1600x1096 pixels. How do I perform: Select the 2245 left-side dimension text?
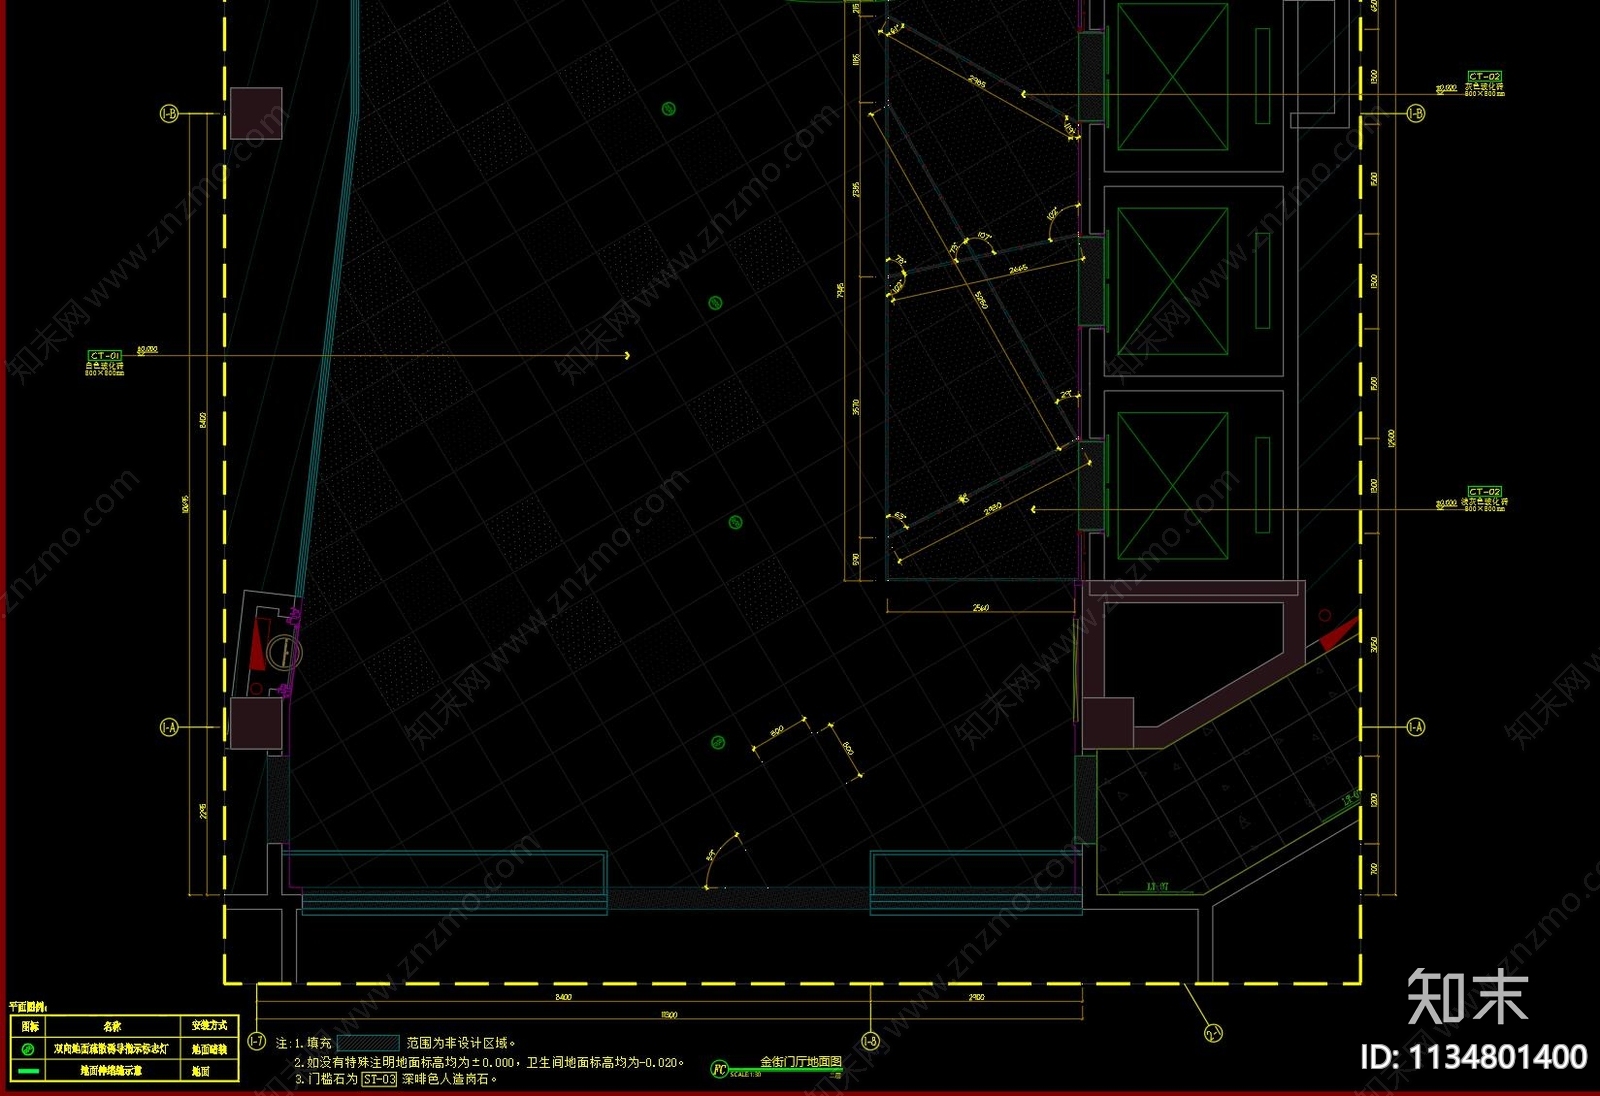coord(203,811)
